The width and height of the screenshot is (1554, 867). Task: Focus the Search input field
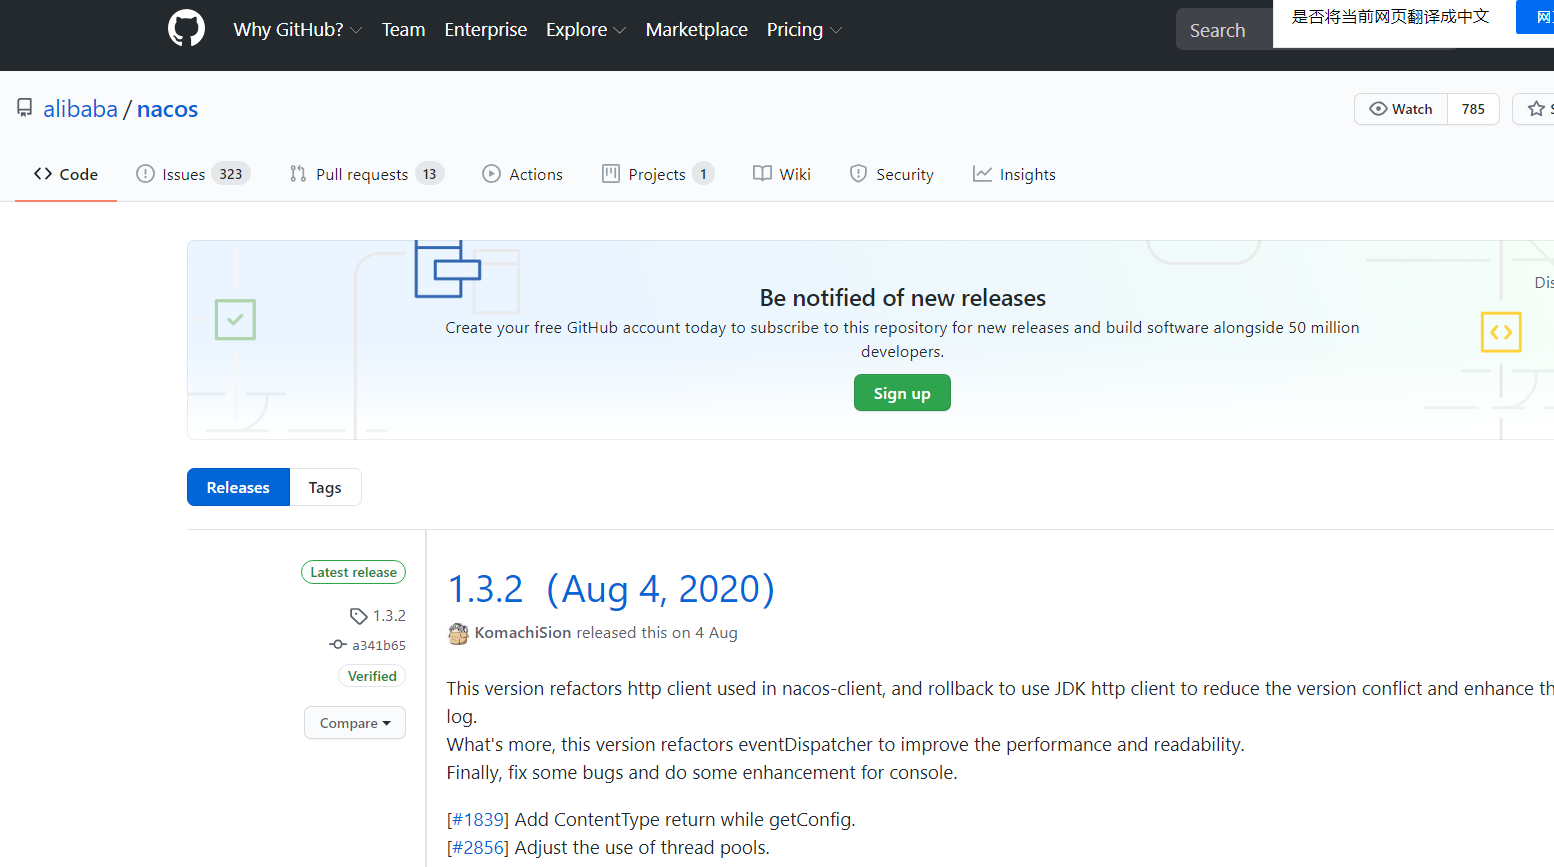click(1225, 30)
